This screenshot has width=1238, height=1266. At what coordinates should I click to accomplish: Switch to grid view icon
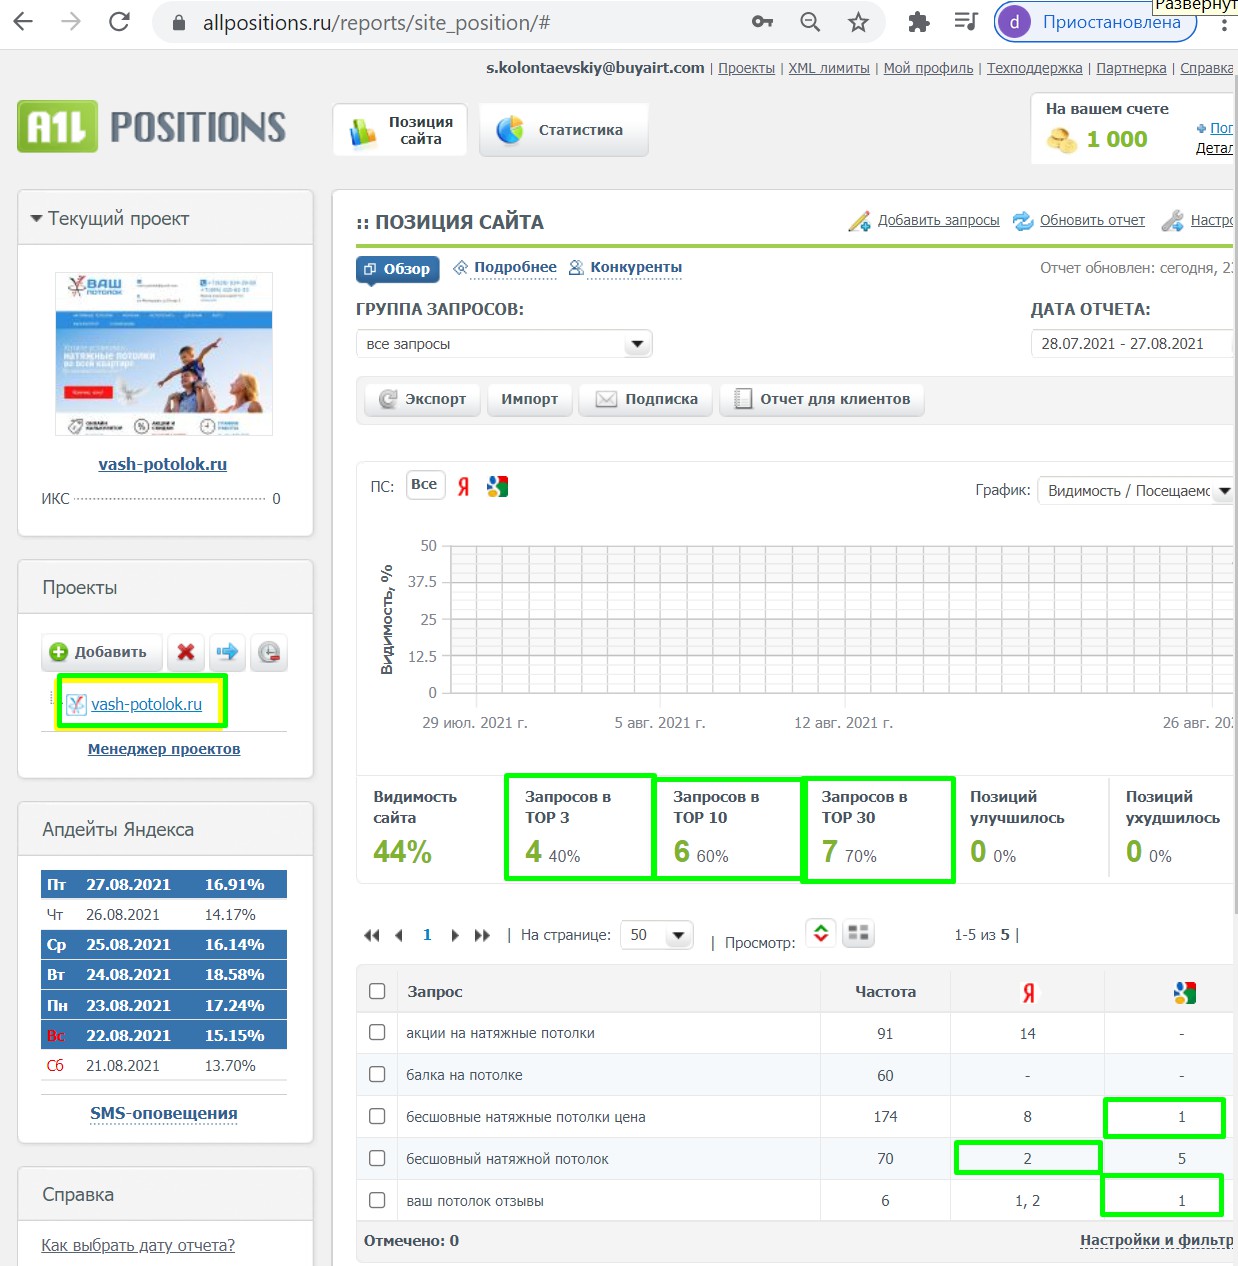[858, 933]
